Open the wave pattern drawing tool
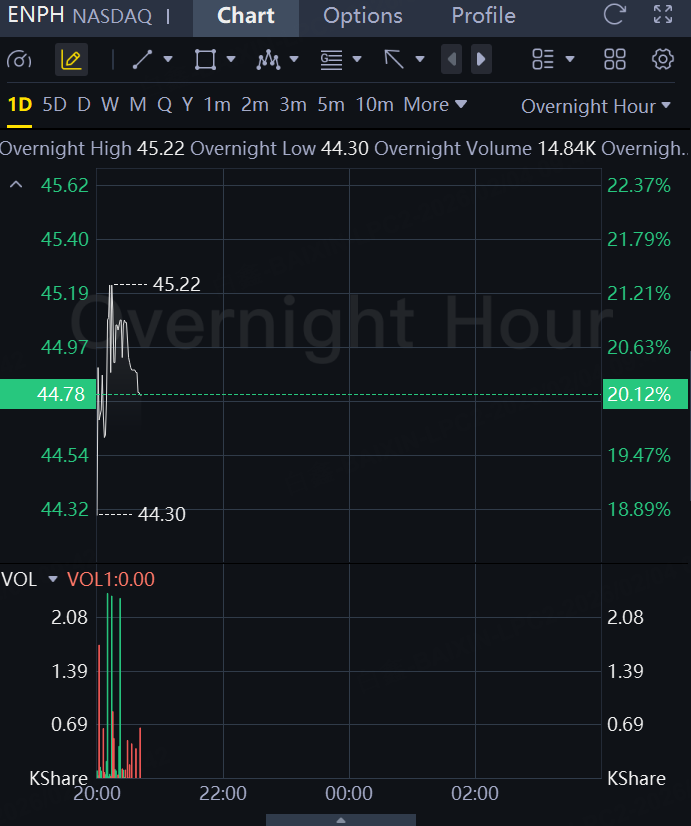Viewport: 691px width, 826px height. [x=268, y=60]
